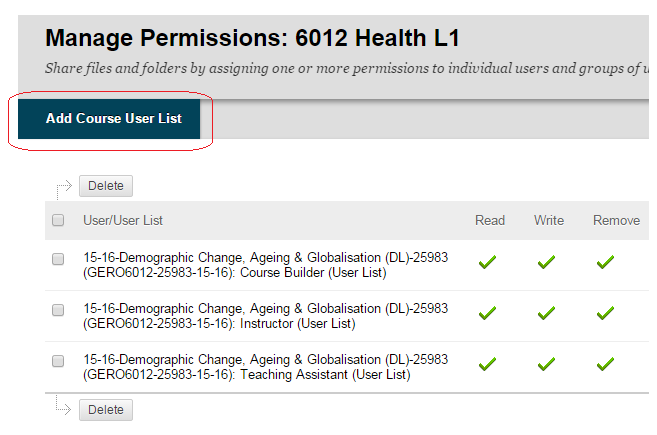Select the Course Builder user list checkbox

pos(58,259)
